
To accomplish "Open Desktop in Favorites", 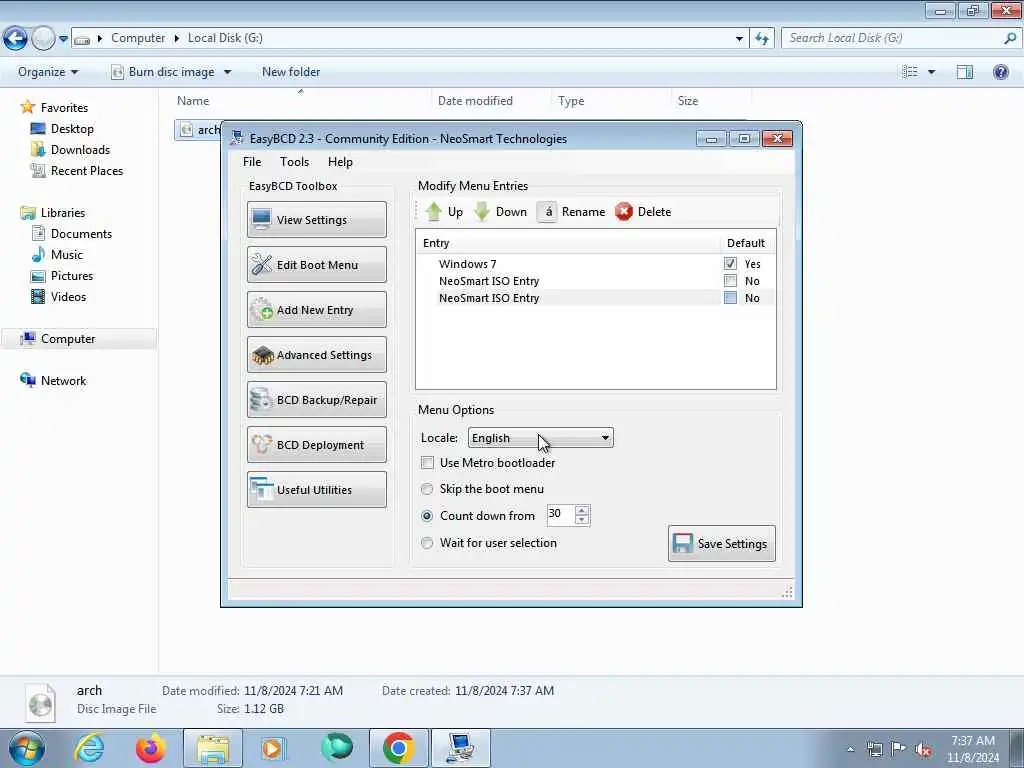I will click(x=72, y=129).
